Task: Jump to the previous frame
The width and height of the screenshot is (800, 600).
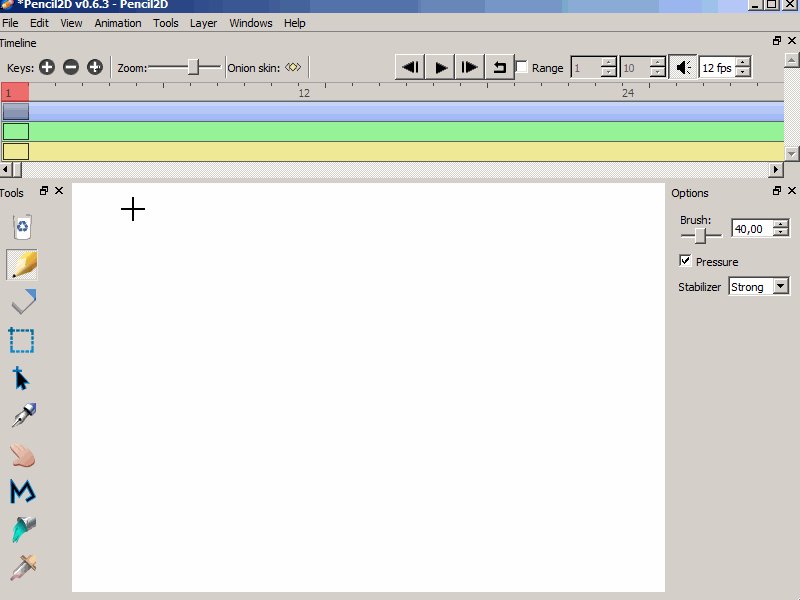Action: point(410,67)
